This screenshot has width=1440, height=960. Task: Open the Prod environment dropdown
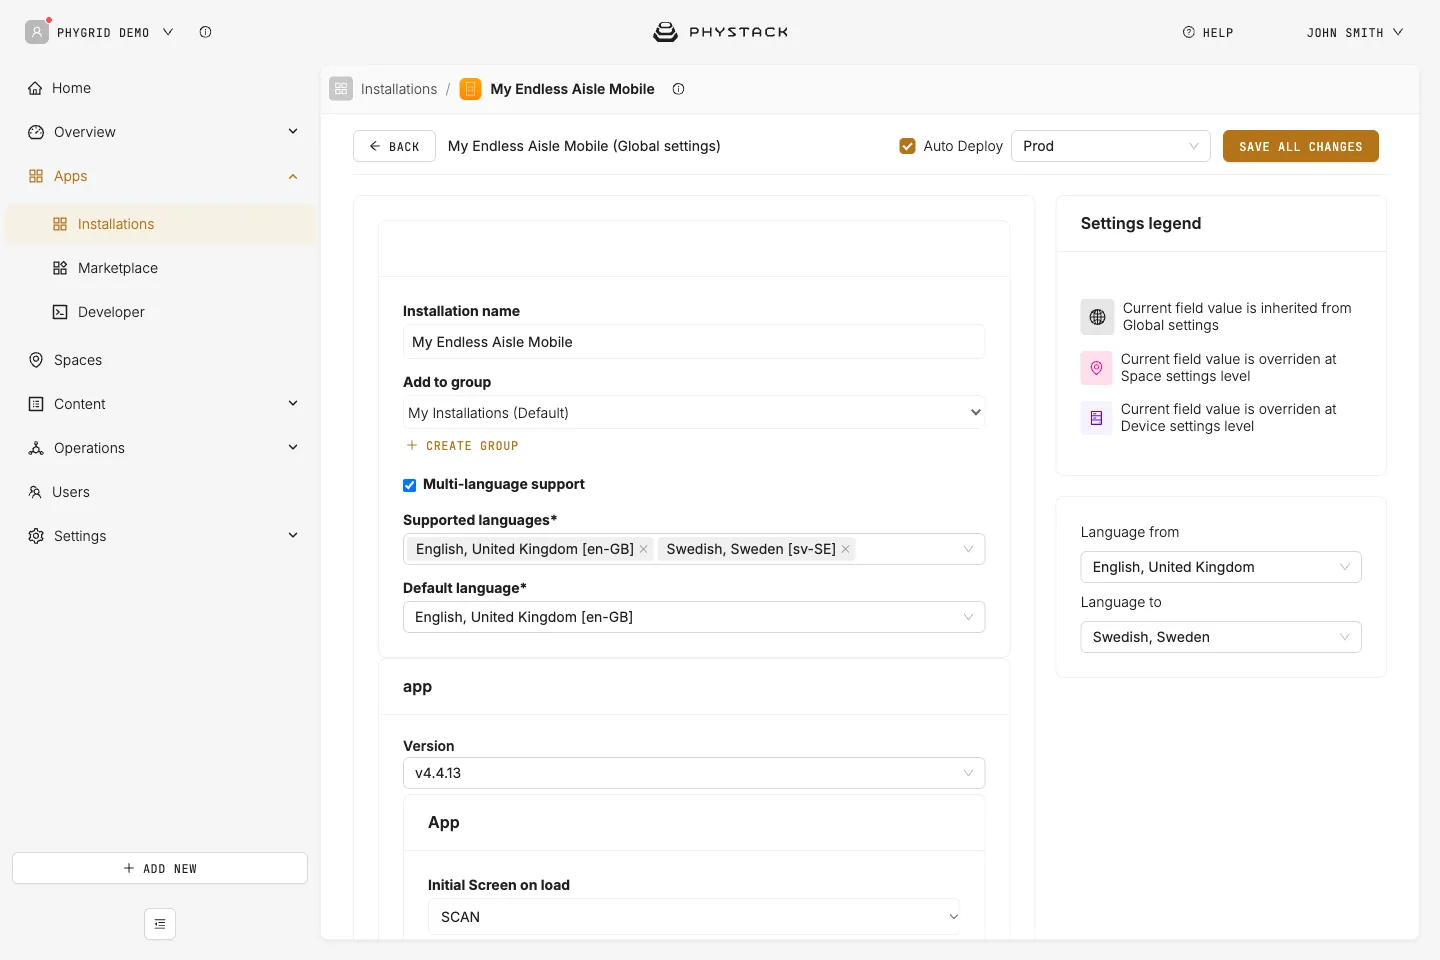click(1111, 146)
